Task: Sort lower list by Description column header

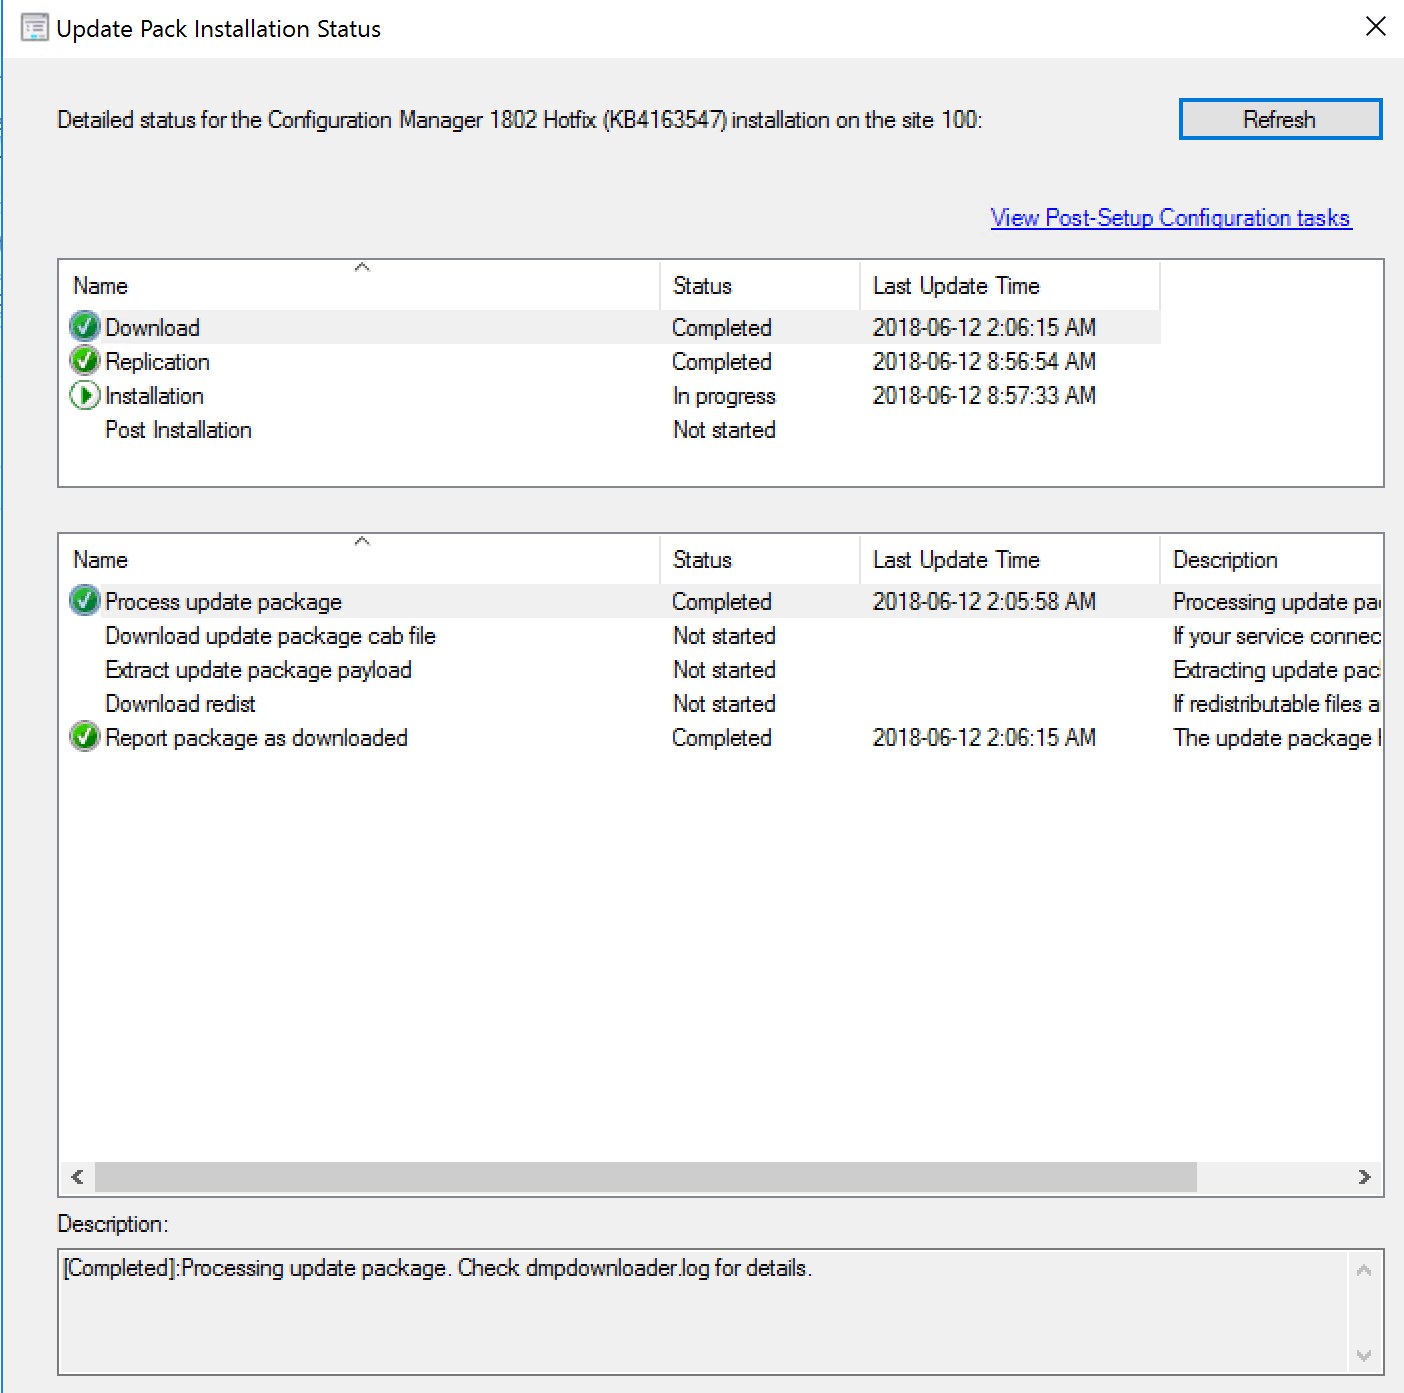Action: pos(1271,559)
